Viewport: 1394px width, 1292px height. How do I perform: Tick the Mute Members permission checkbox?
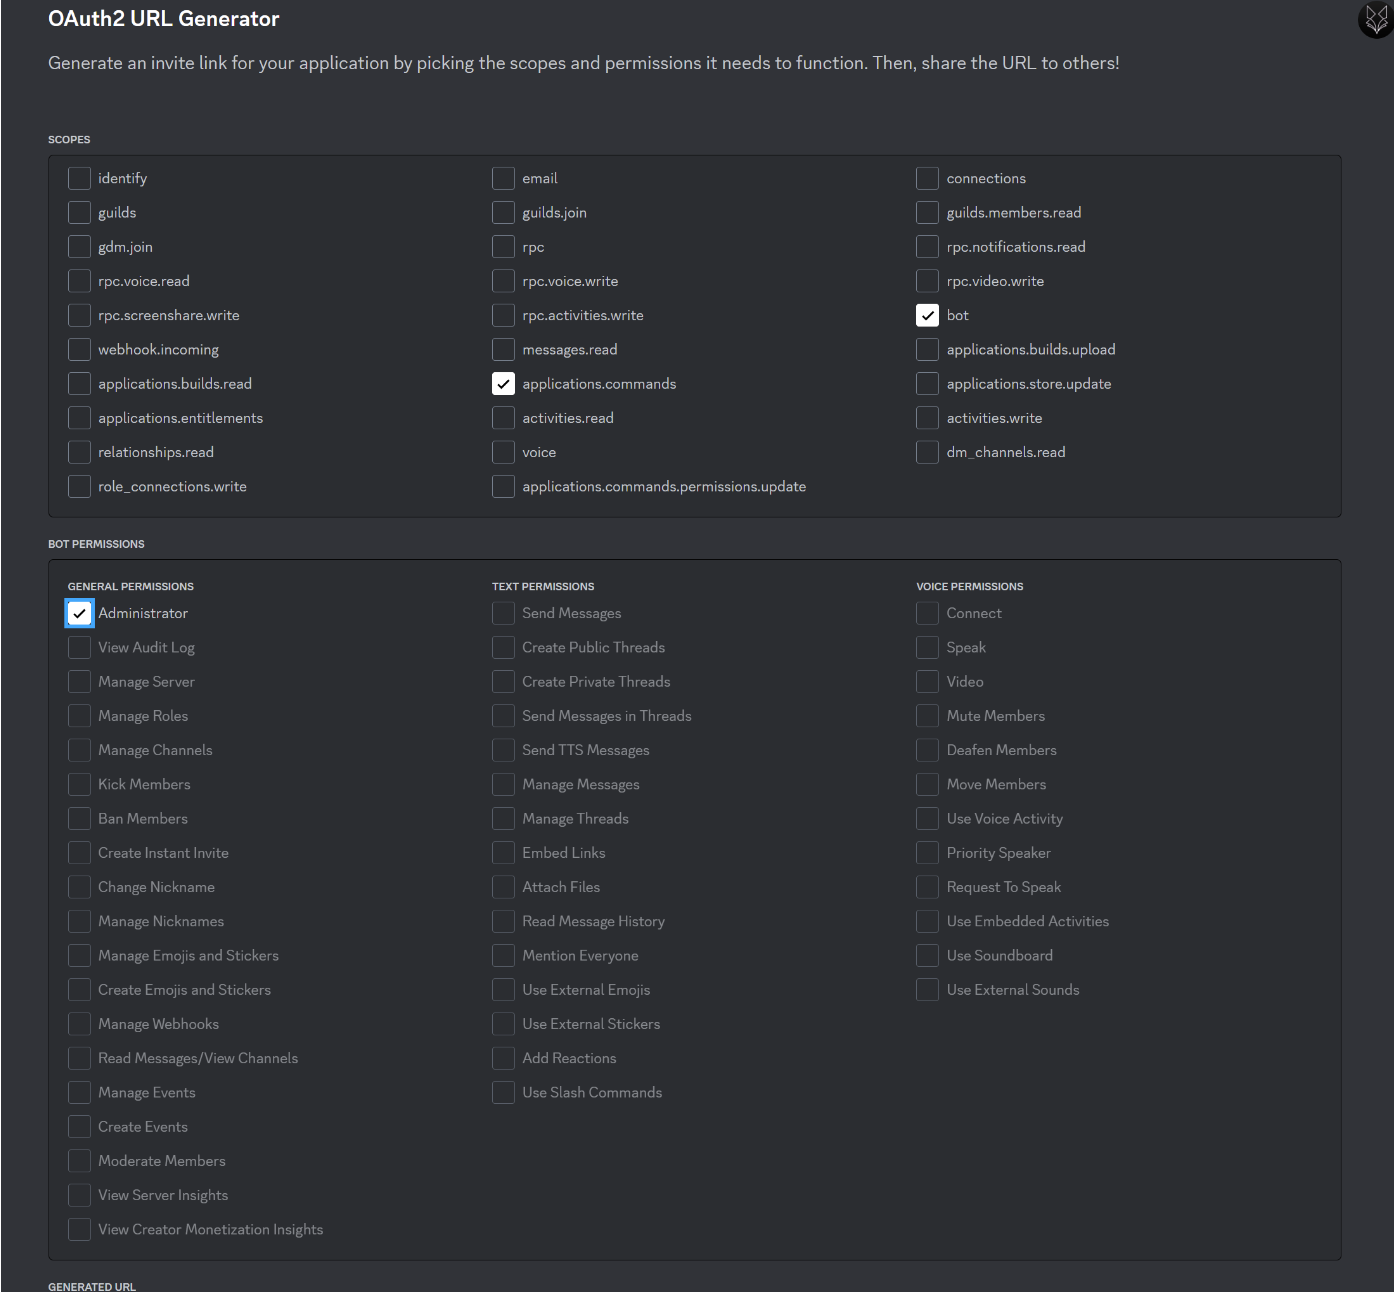click(x=927, y=716)
